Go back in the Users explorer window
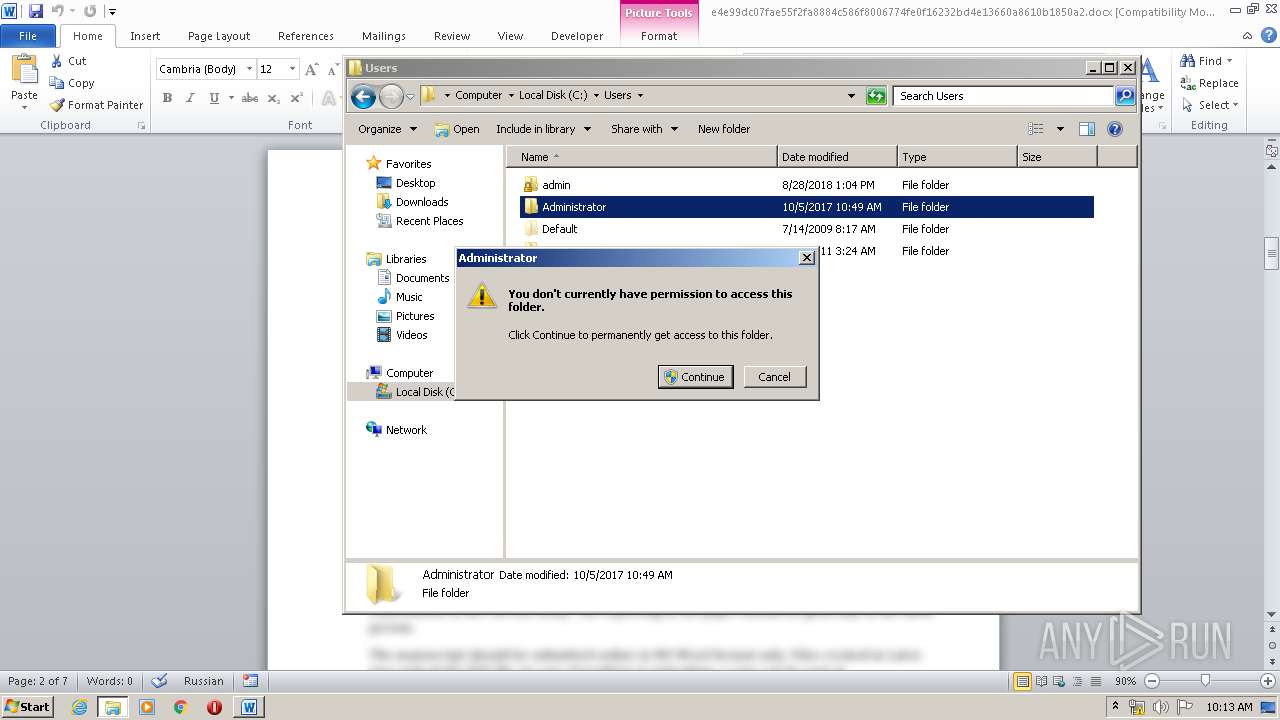 [x=363, y=96]
